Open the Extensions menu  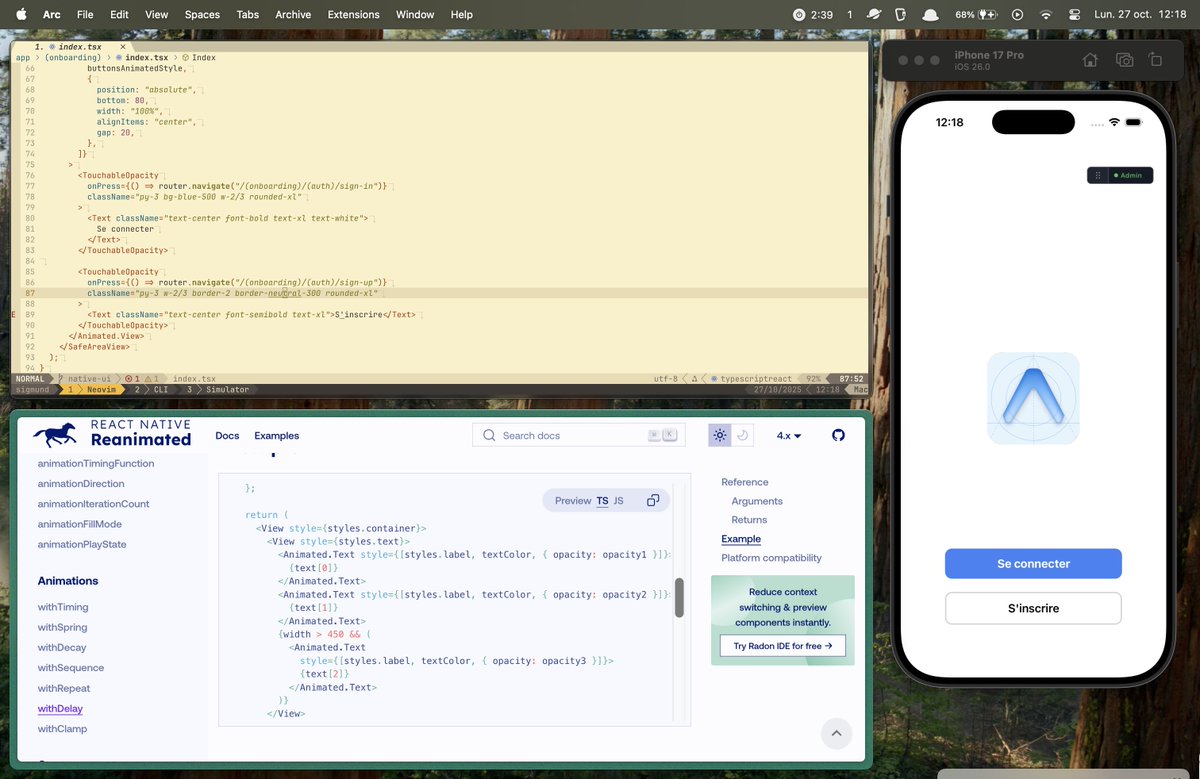tap(353, 15)
